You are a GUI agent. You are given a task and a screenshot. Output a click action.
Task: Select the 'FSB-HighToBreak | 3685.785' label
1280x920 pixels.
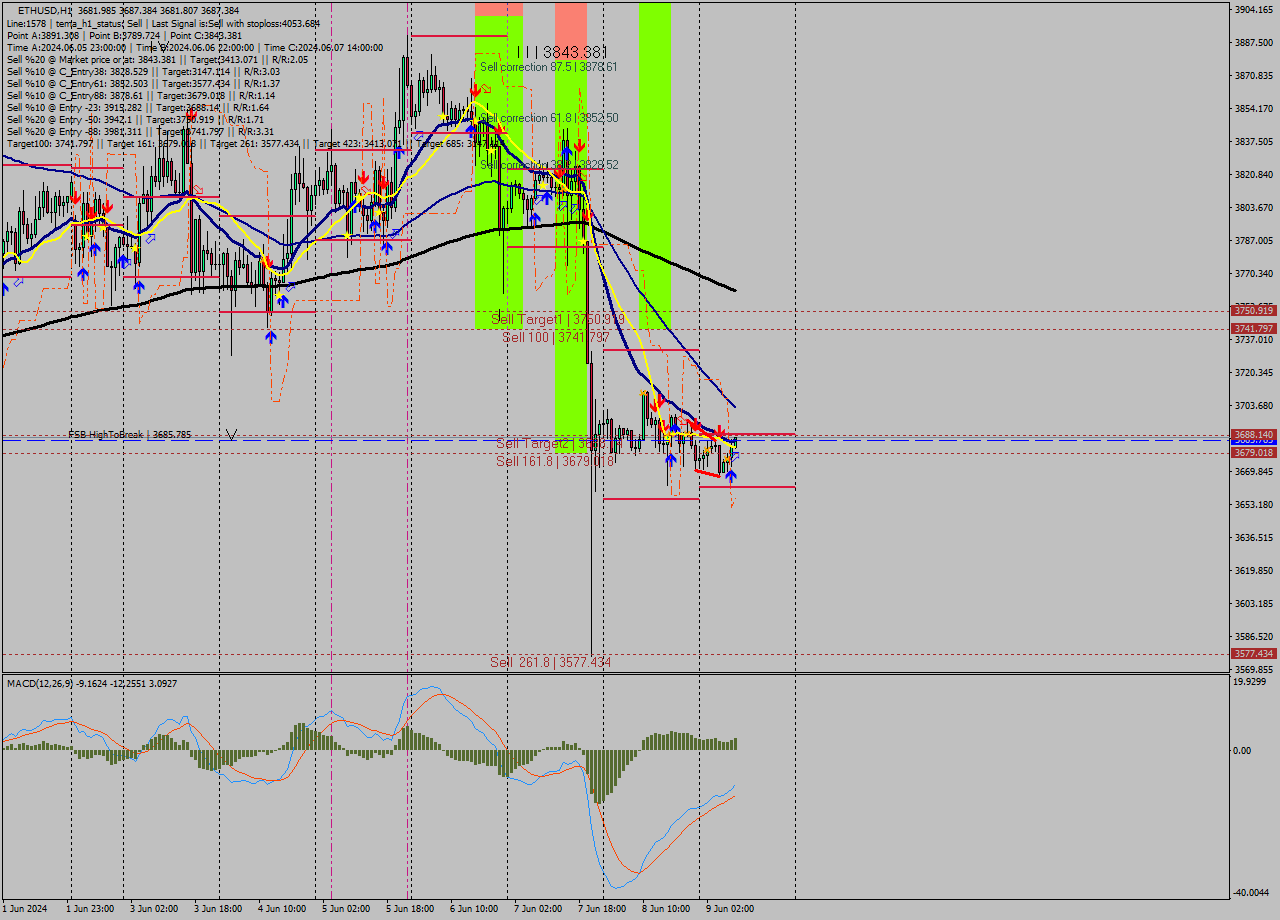tap(130, 435)
